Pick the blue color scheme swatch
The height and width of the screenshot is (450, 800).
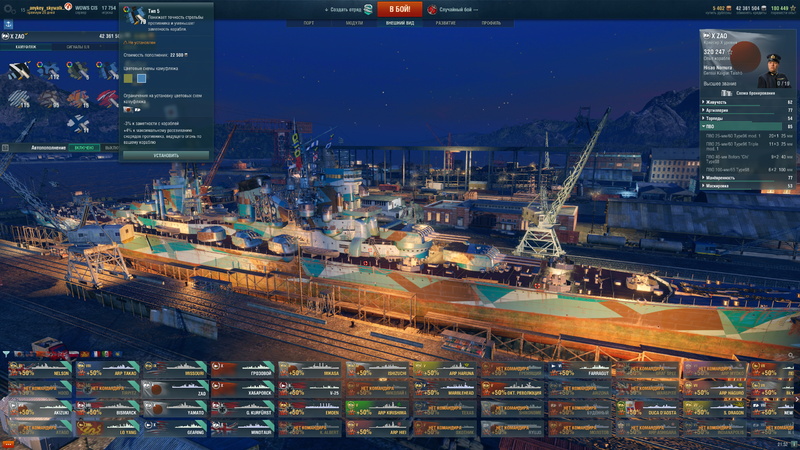(141, 78)
